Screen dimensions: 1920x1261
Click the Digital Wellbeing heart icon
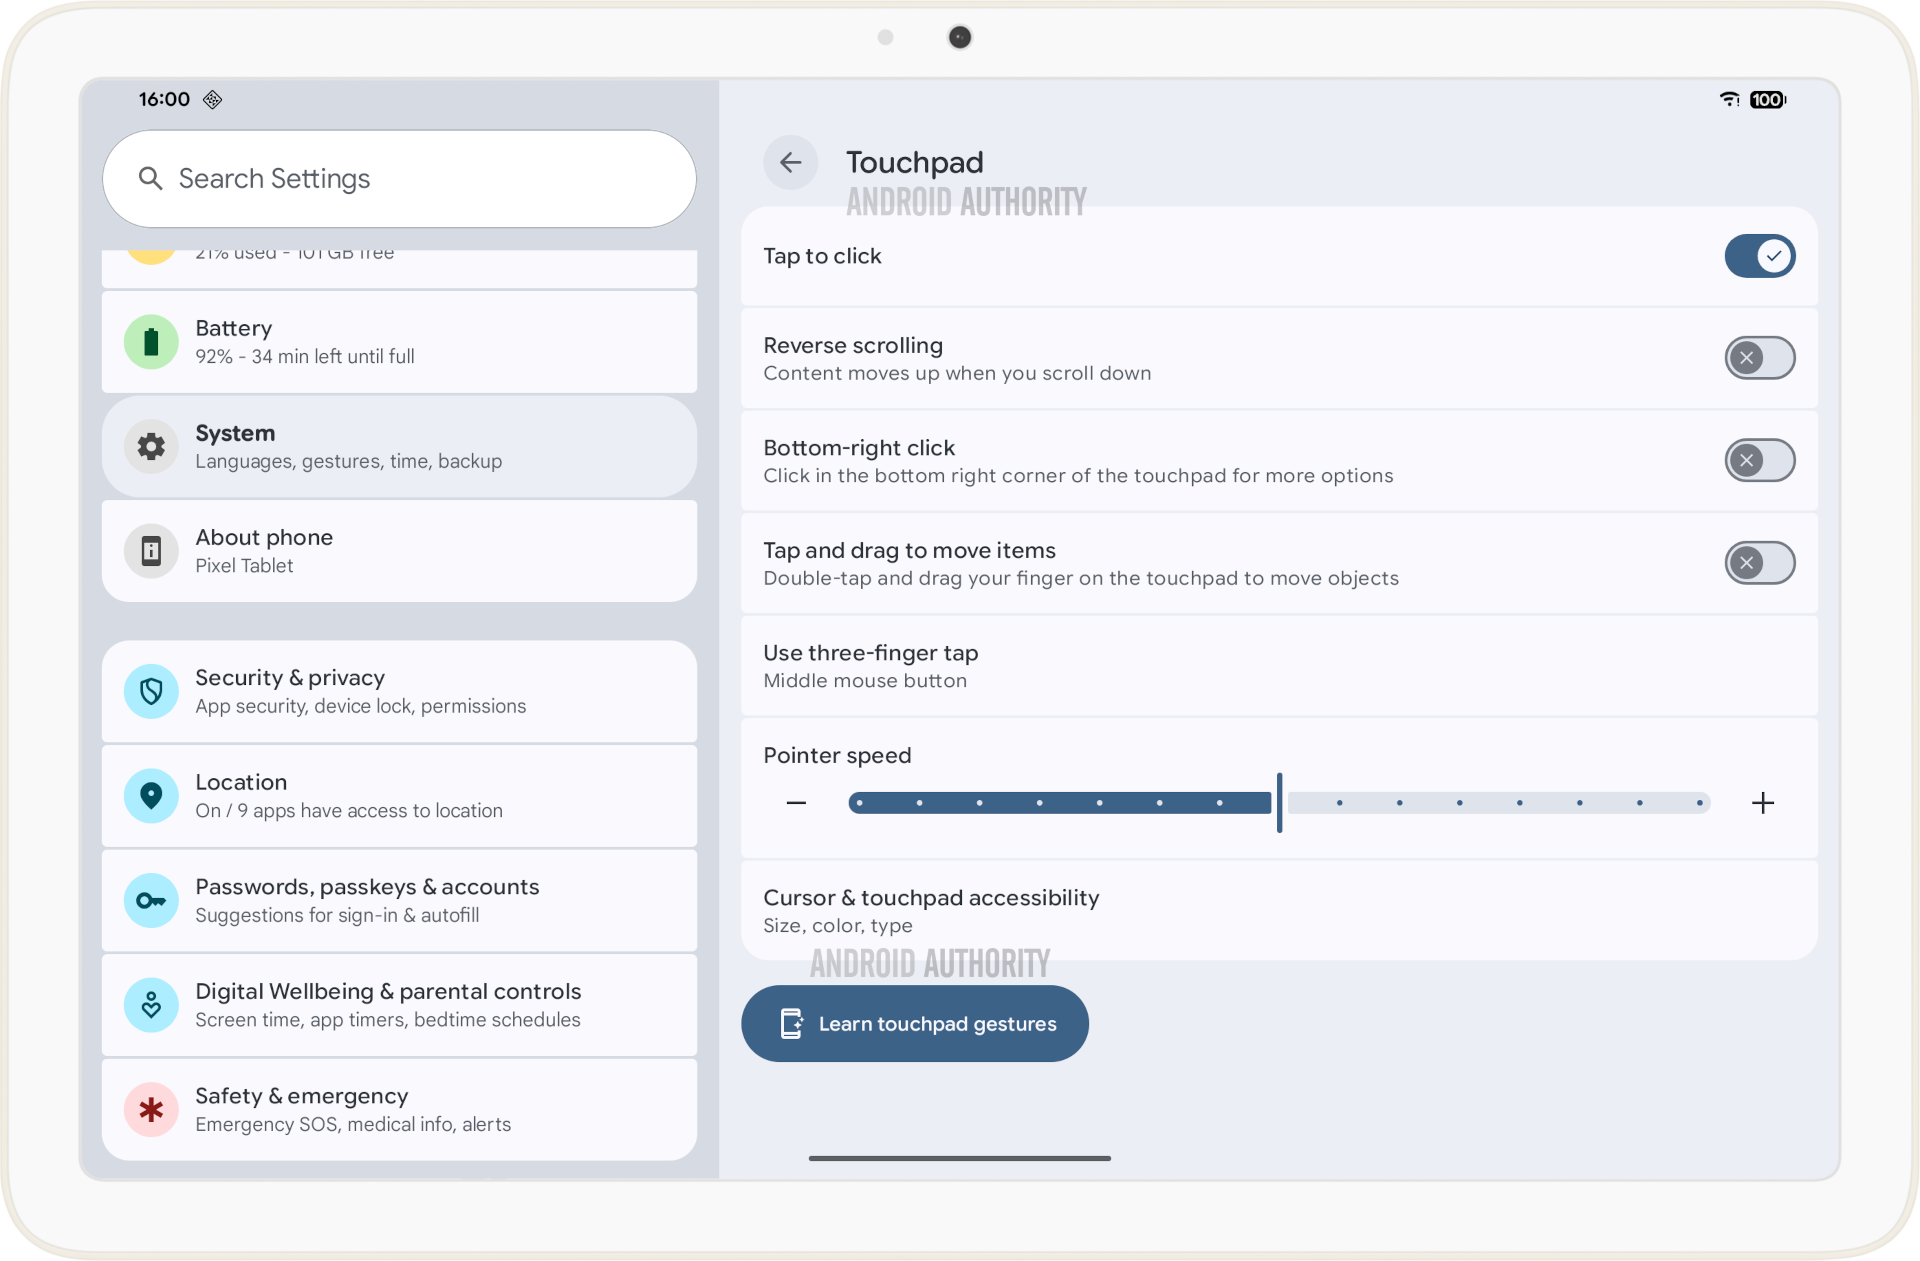[151, 1005]
